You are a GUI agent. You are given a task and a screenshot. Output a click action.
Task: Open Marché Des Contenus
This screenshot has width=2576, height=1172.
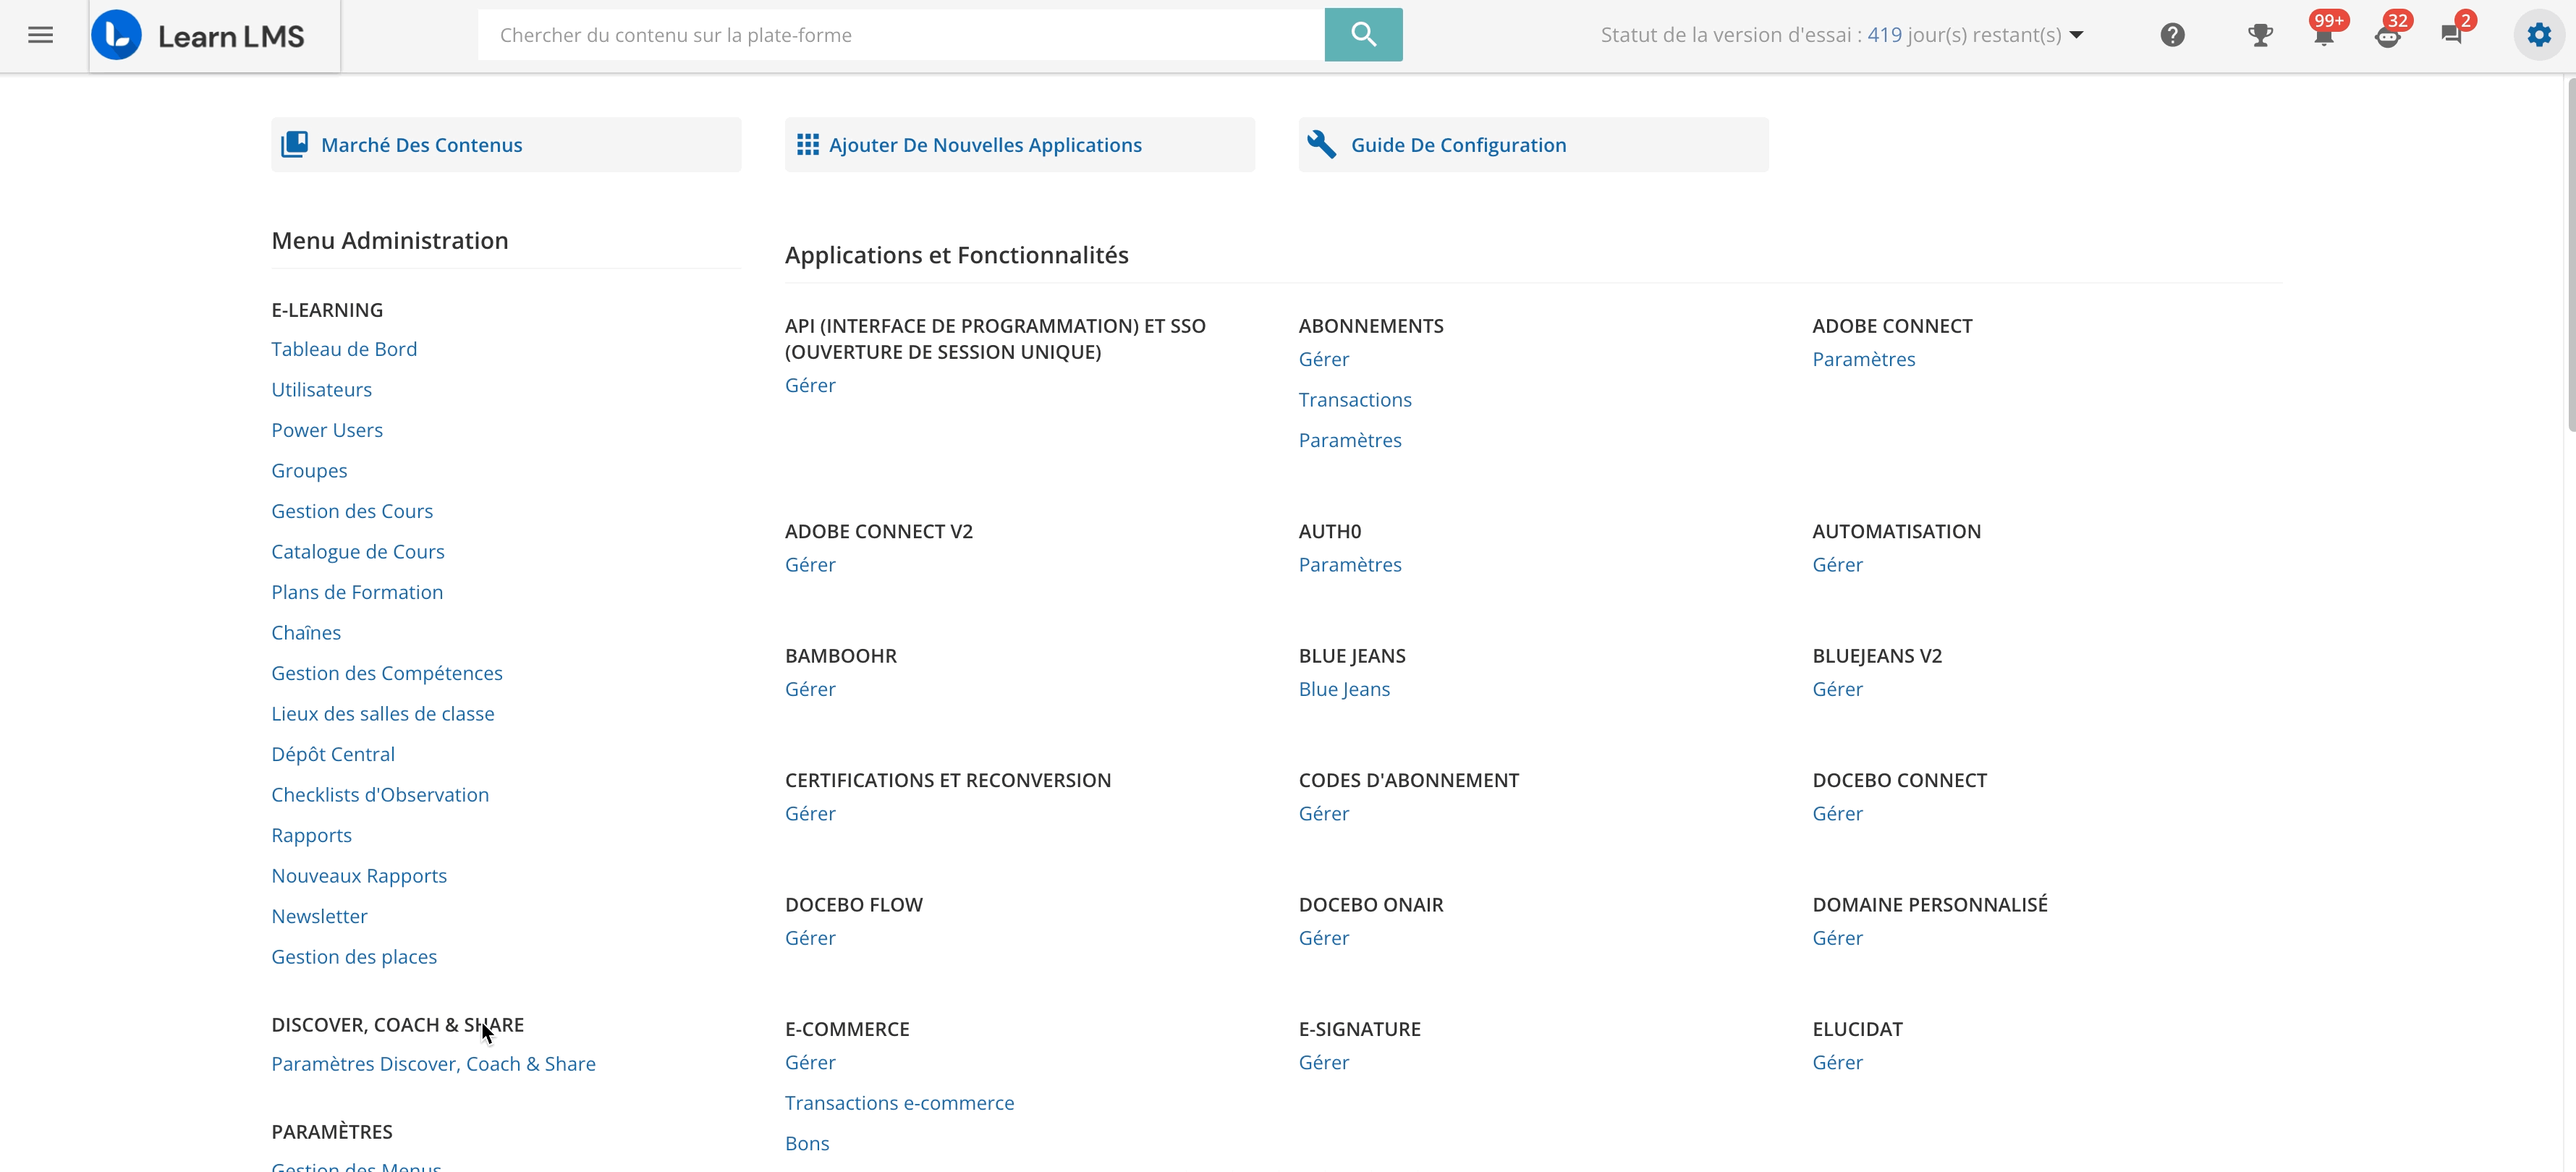pyautogui.click(x=506, y=145)
